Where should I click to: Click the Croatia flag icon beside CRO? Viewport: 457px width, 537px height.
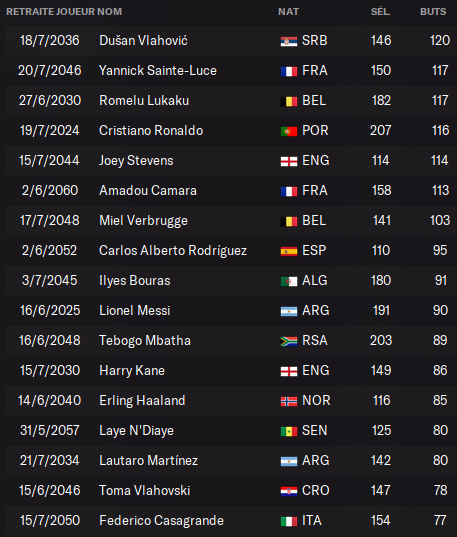pos(289,491)
